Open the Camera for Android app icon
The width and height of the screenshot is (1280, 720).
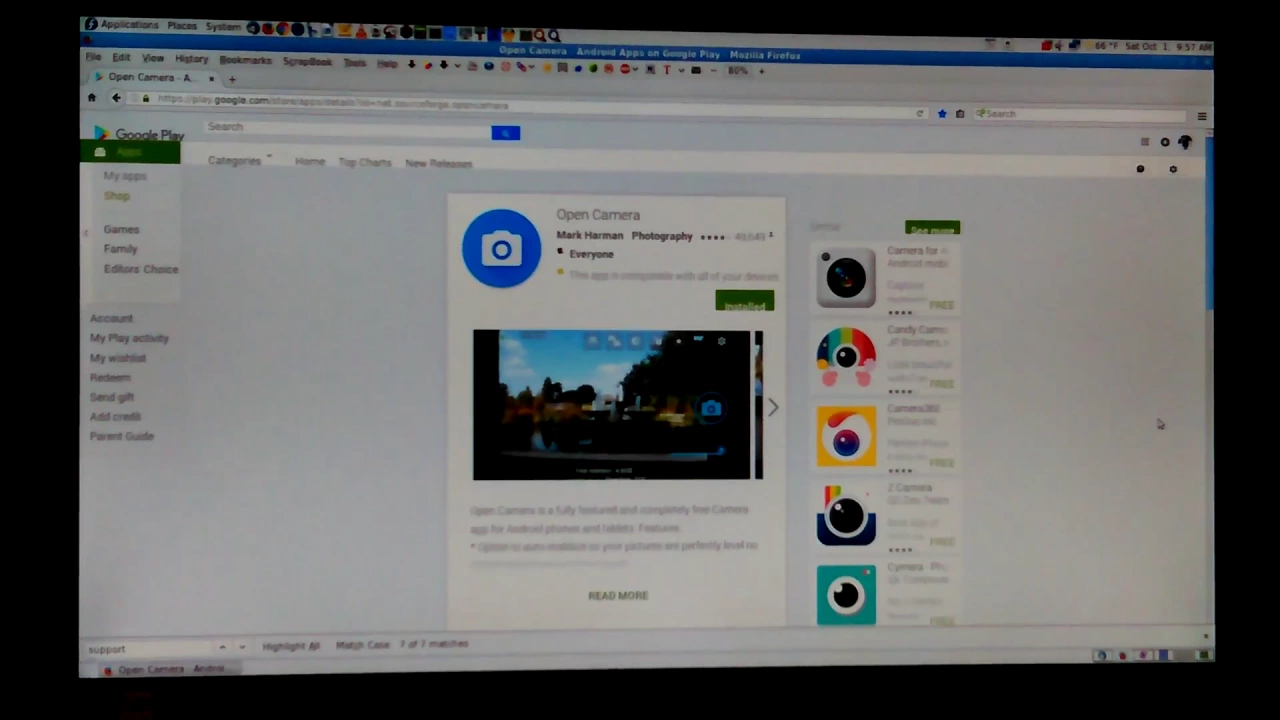[846, 277]
